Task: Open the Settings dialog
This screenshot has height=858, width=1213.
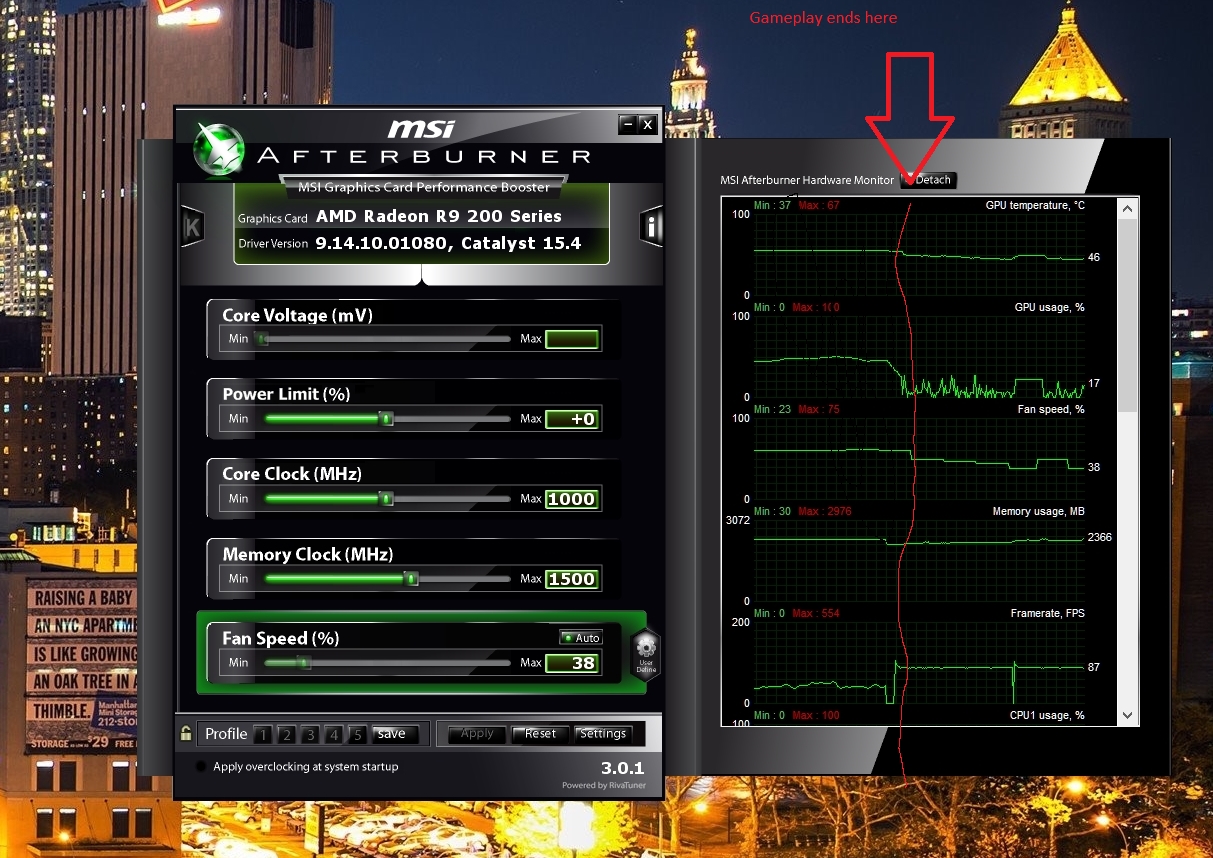Action: 603,734
